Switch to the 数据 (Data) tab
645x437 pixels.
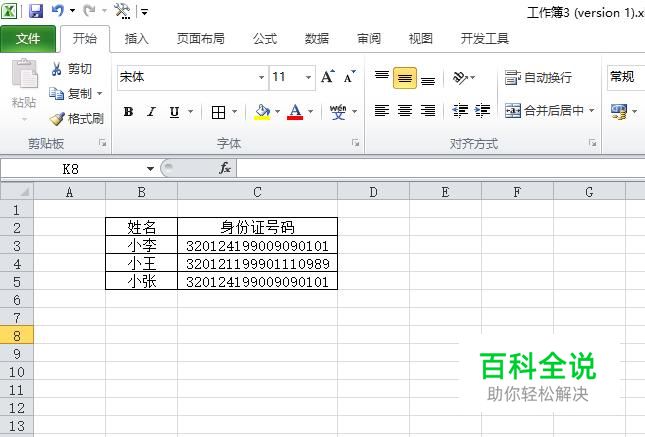point(317,39)
